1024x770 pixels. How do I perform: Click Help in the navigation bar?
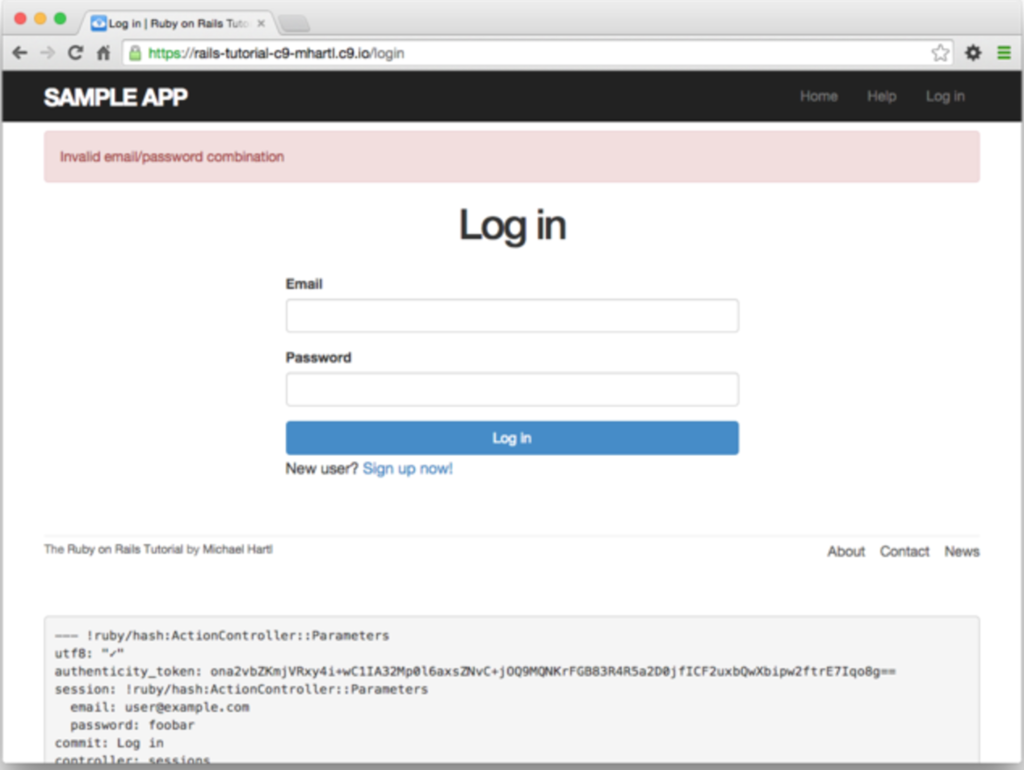881,96
